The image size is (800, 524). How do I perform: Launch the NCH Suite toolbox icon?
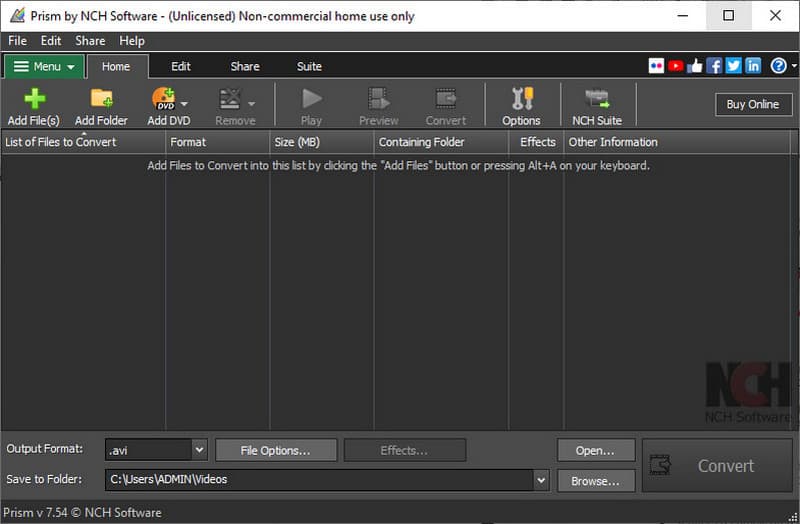click(597, 99)
